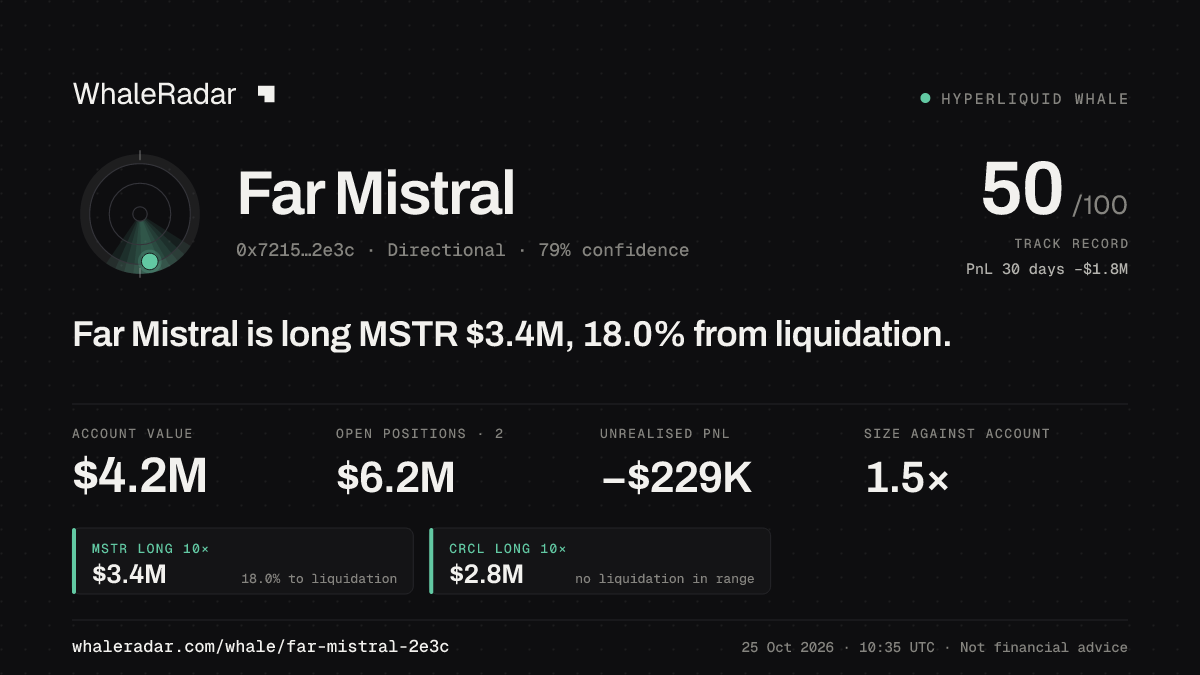
Task: Click the UNREALISED PNL label
Action: tap(665, 434)
